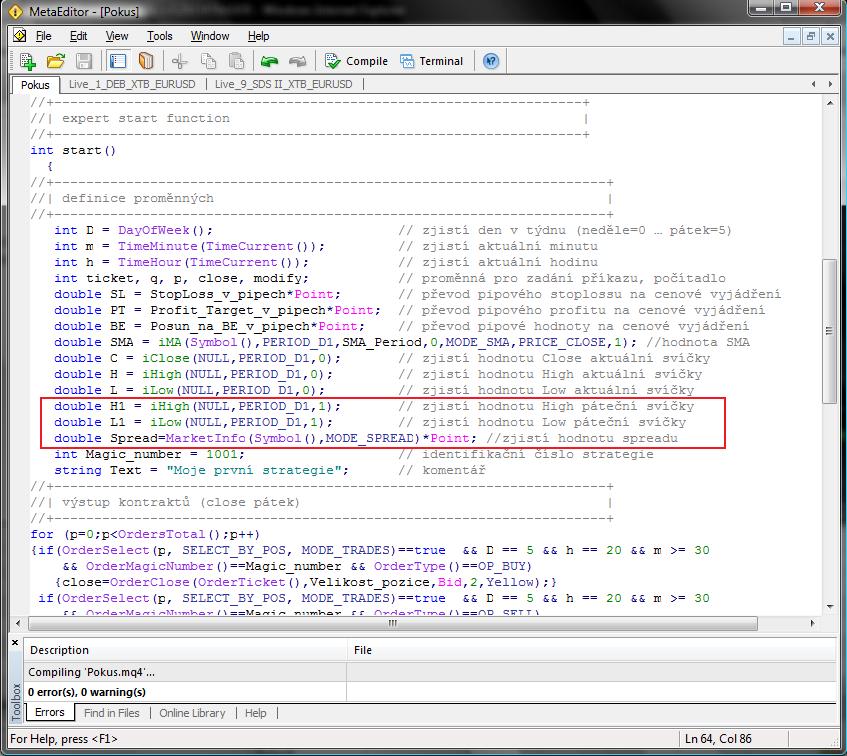Select the Online Library tab
Screen dimensions: 847x756
(192, 713)
